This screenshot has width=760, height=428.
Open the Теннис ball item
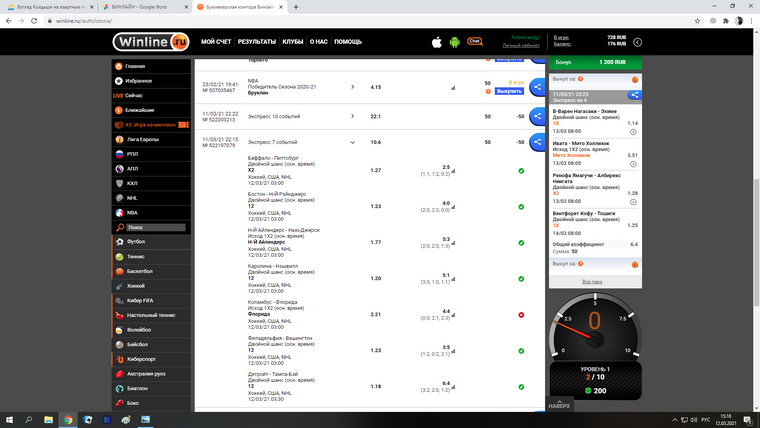151,256
